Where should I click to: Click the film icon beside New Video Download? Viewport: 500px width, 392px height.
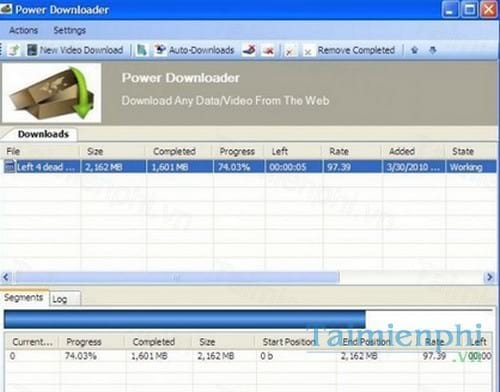point(32,50)
